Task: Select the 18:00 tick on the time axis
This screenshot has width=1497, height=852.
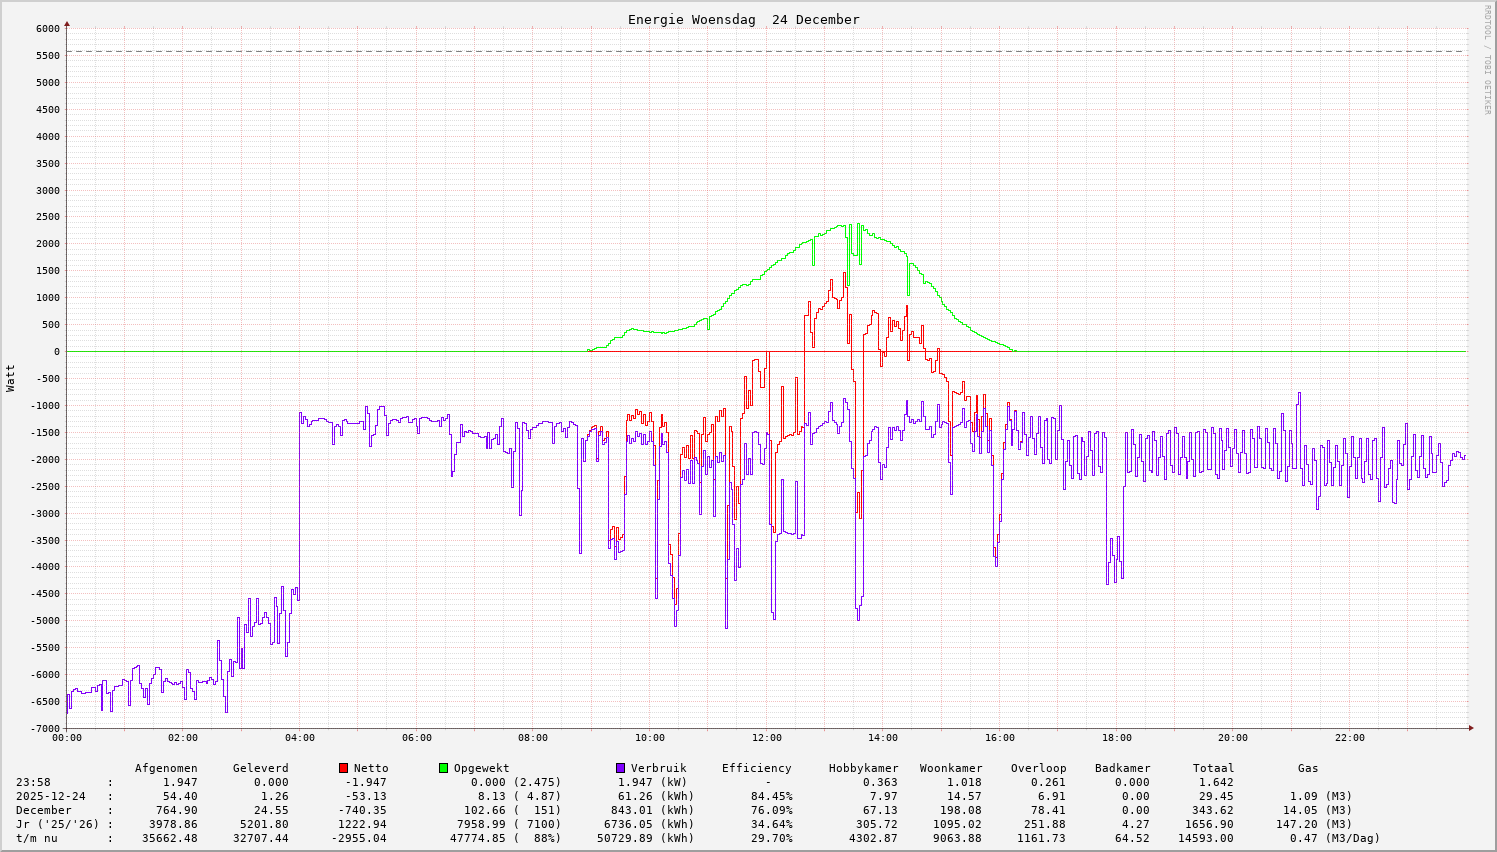Action: tap(1116, 738)
